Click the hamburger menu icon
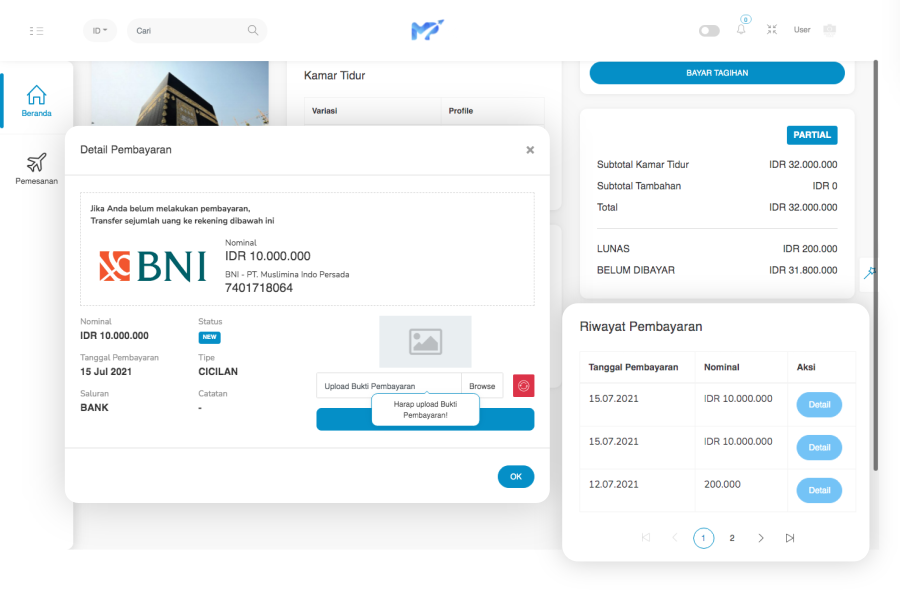The image size is (900, 592). tap(37, 31)
